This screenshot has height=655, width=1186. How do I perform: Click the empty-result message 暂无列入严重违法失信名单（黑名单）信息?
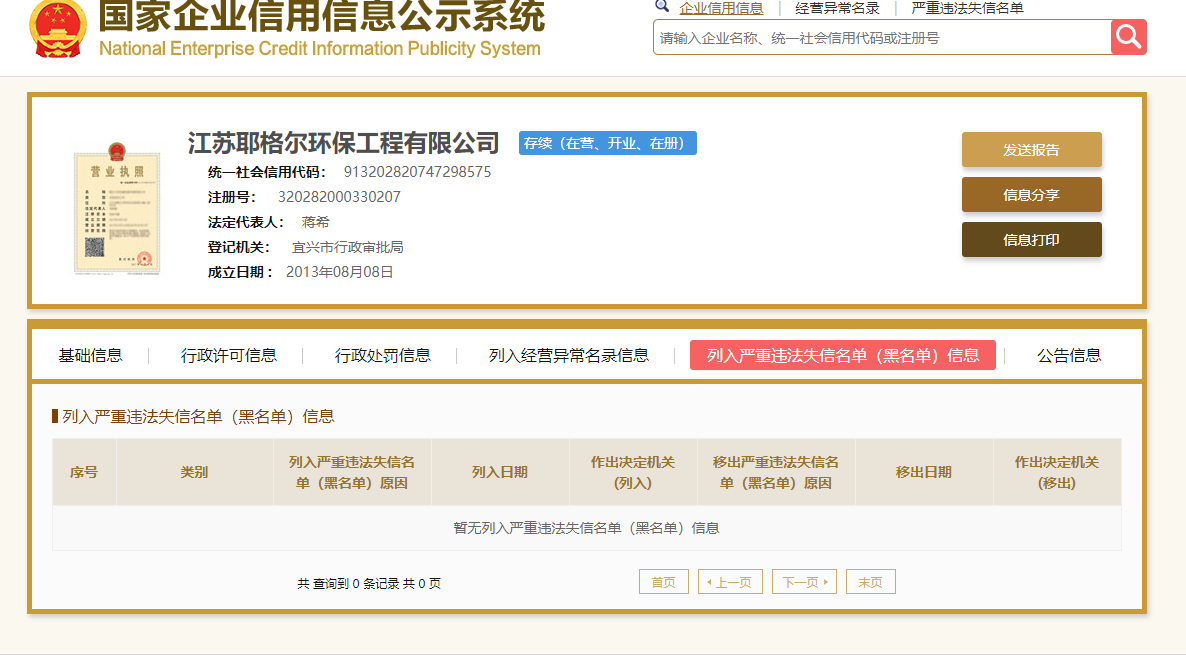point(586,528)
